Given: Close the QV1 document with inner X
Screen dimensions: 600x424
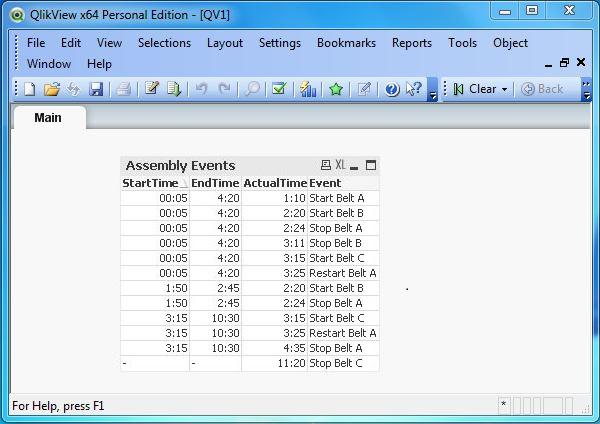Looking at the screenshot, I should pos(581,62).
